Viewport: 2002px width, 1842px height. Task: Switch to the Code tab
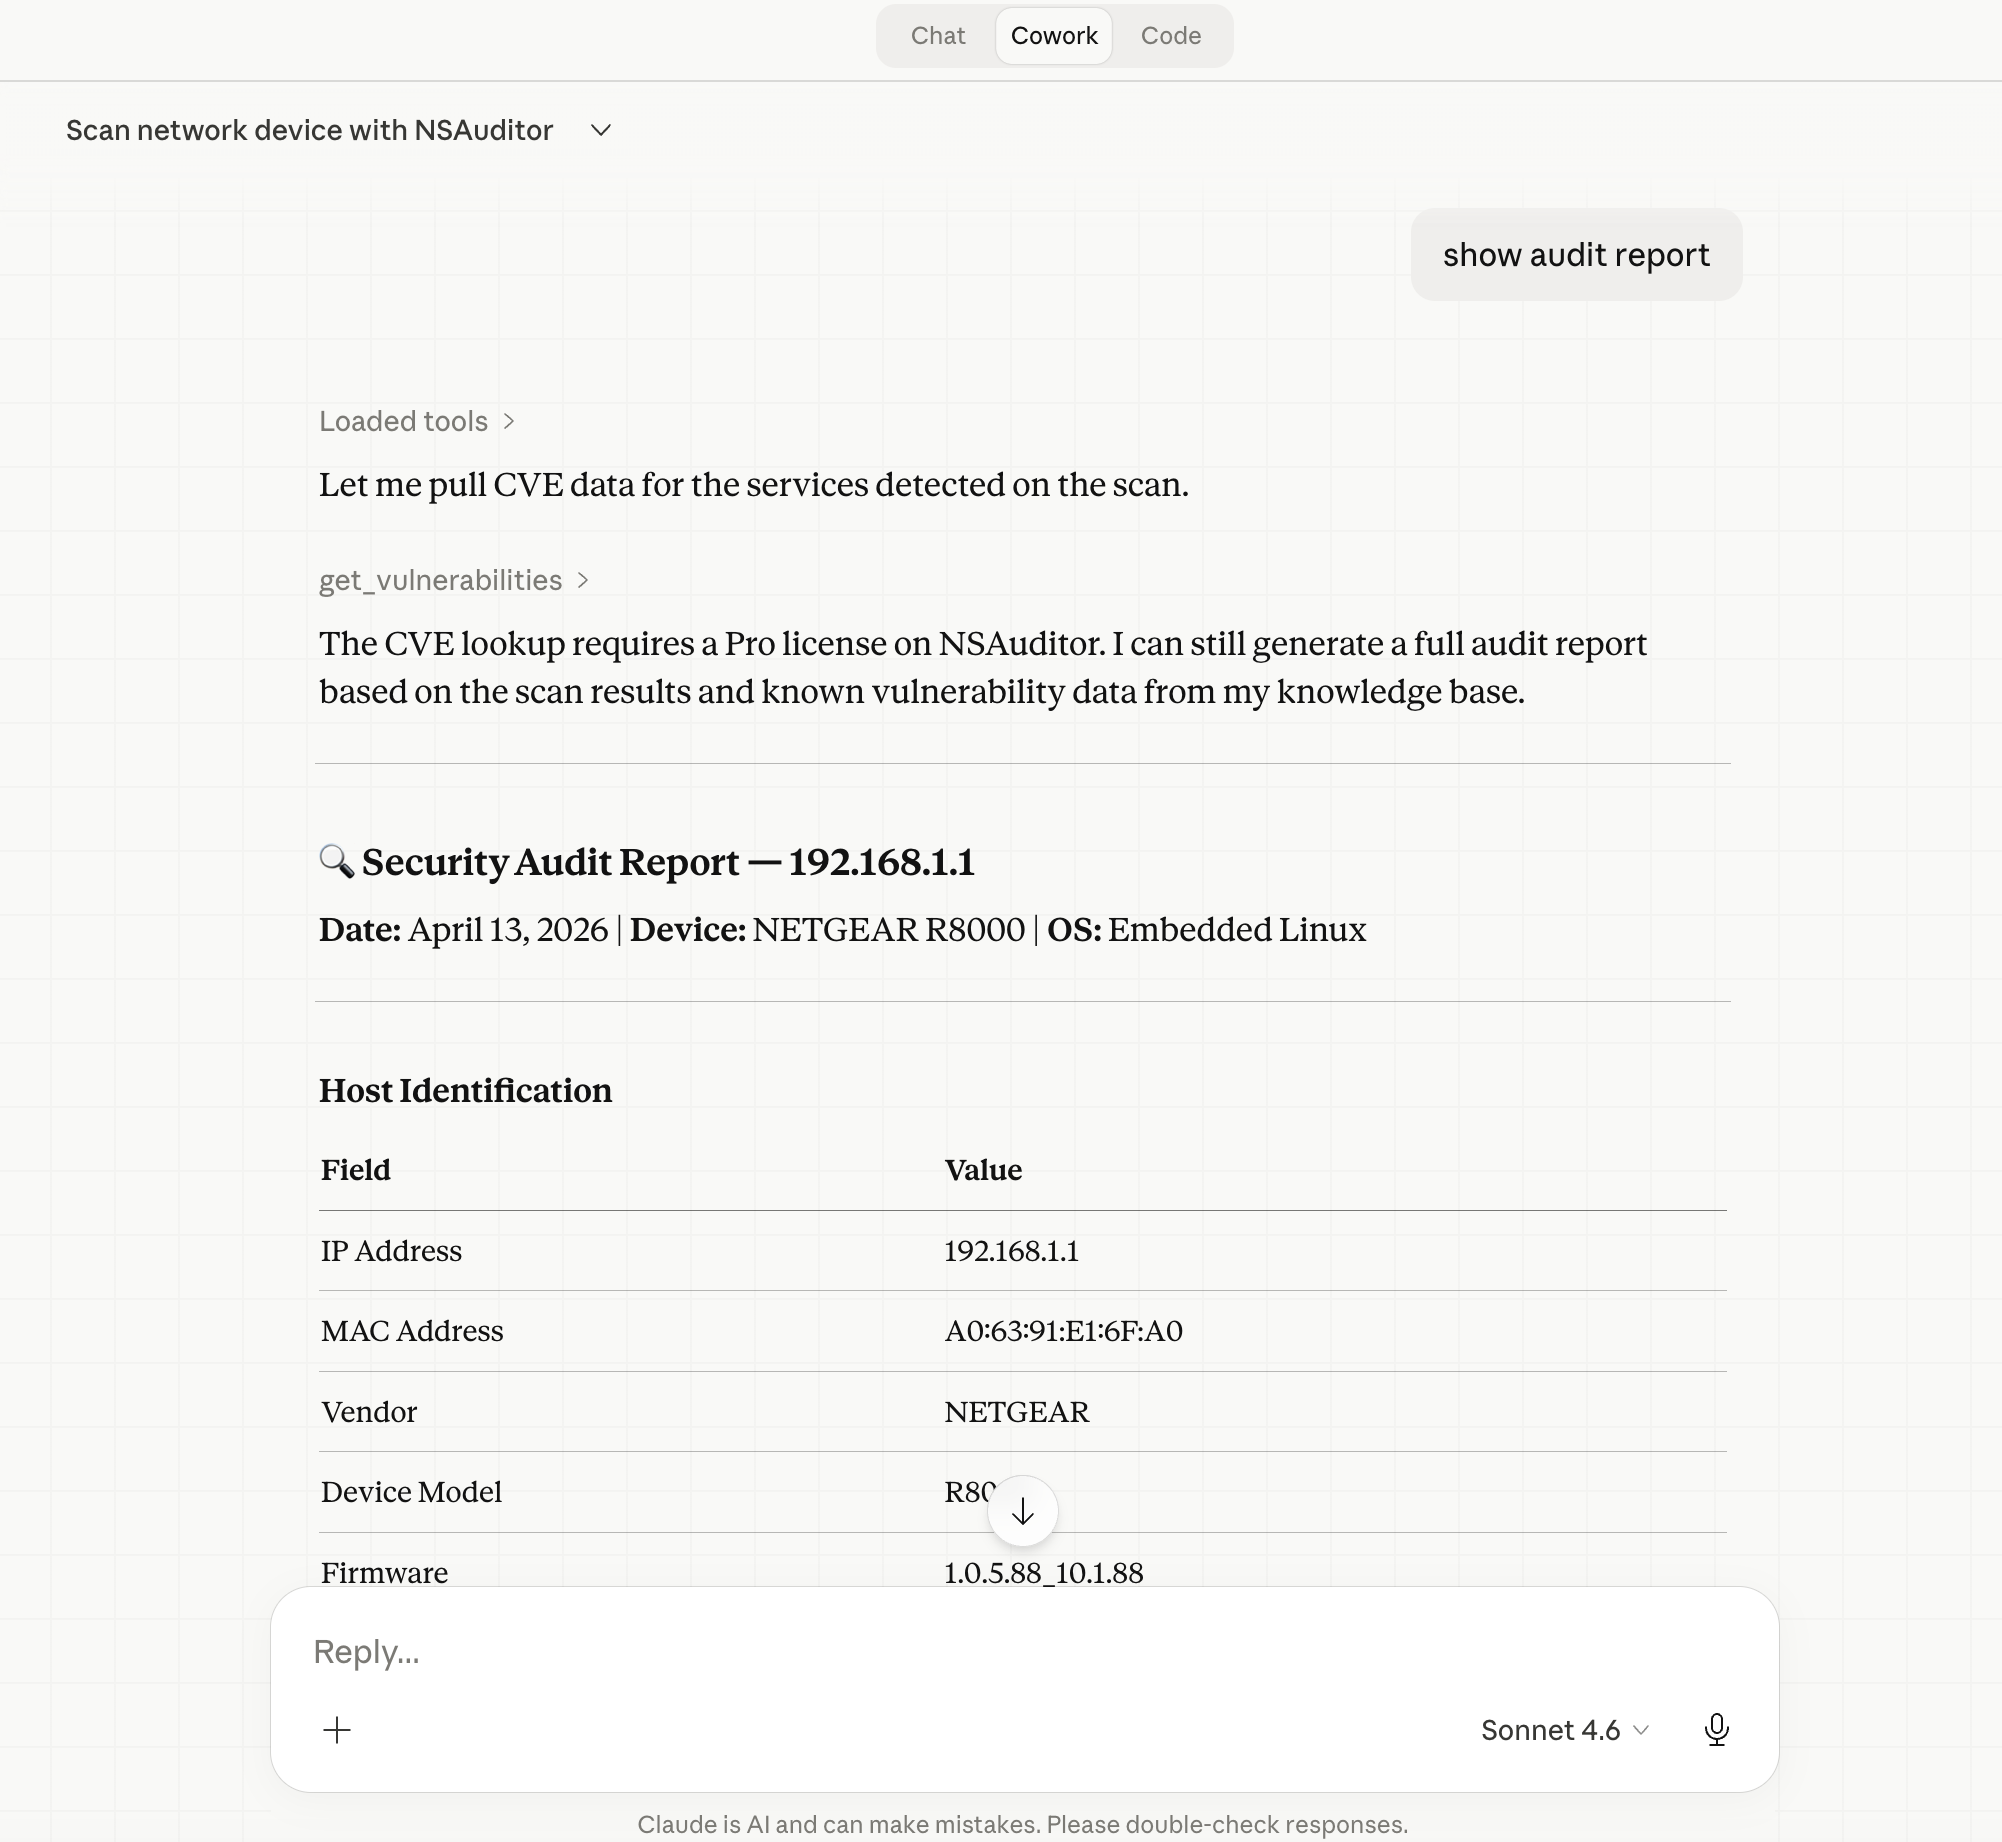(1170, 35)
